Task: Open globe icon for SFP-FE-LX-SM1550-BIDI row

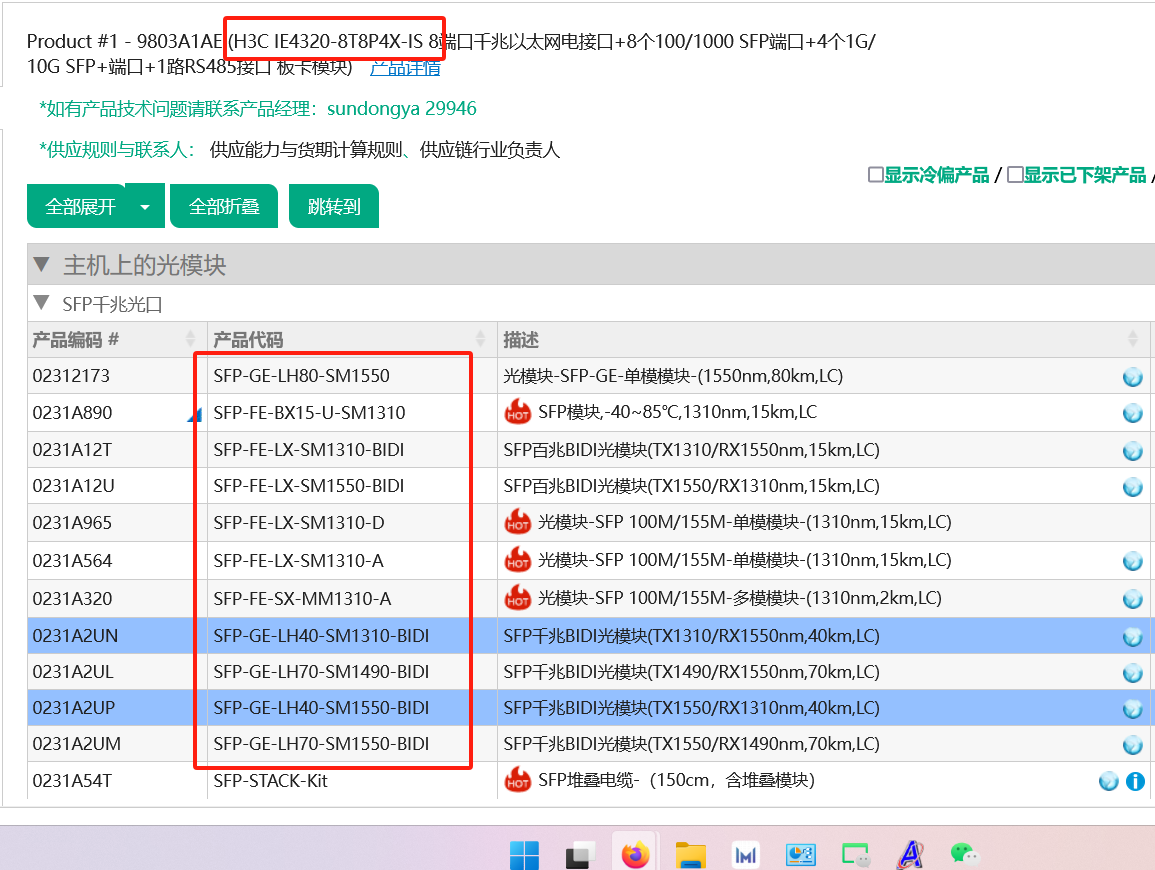Action: click(1132, 487)
